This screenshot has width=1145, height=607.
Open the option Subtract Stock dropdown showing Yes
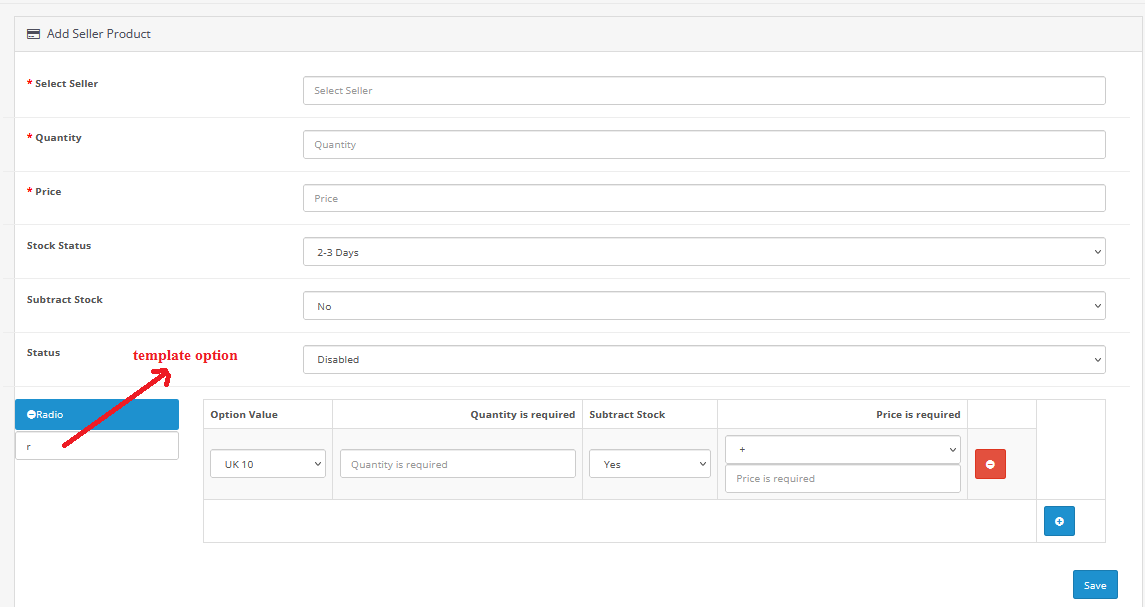tap(650, 464)
